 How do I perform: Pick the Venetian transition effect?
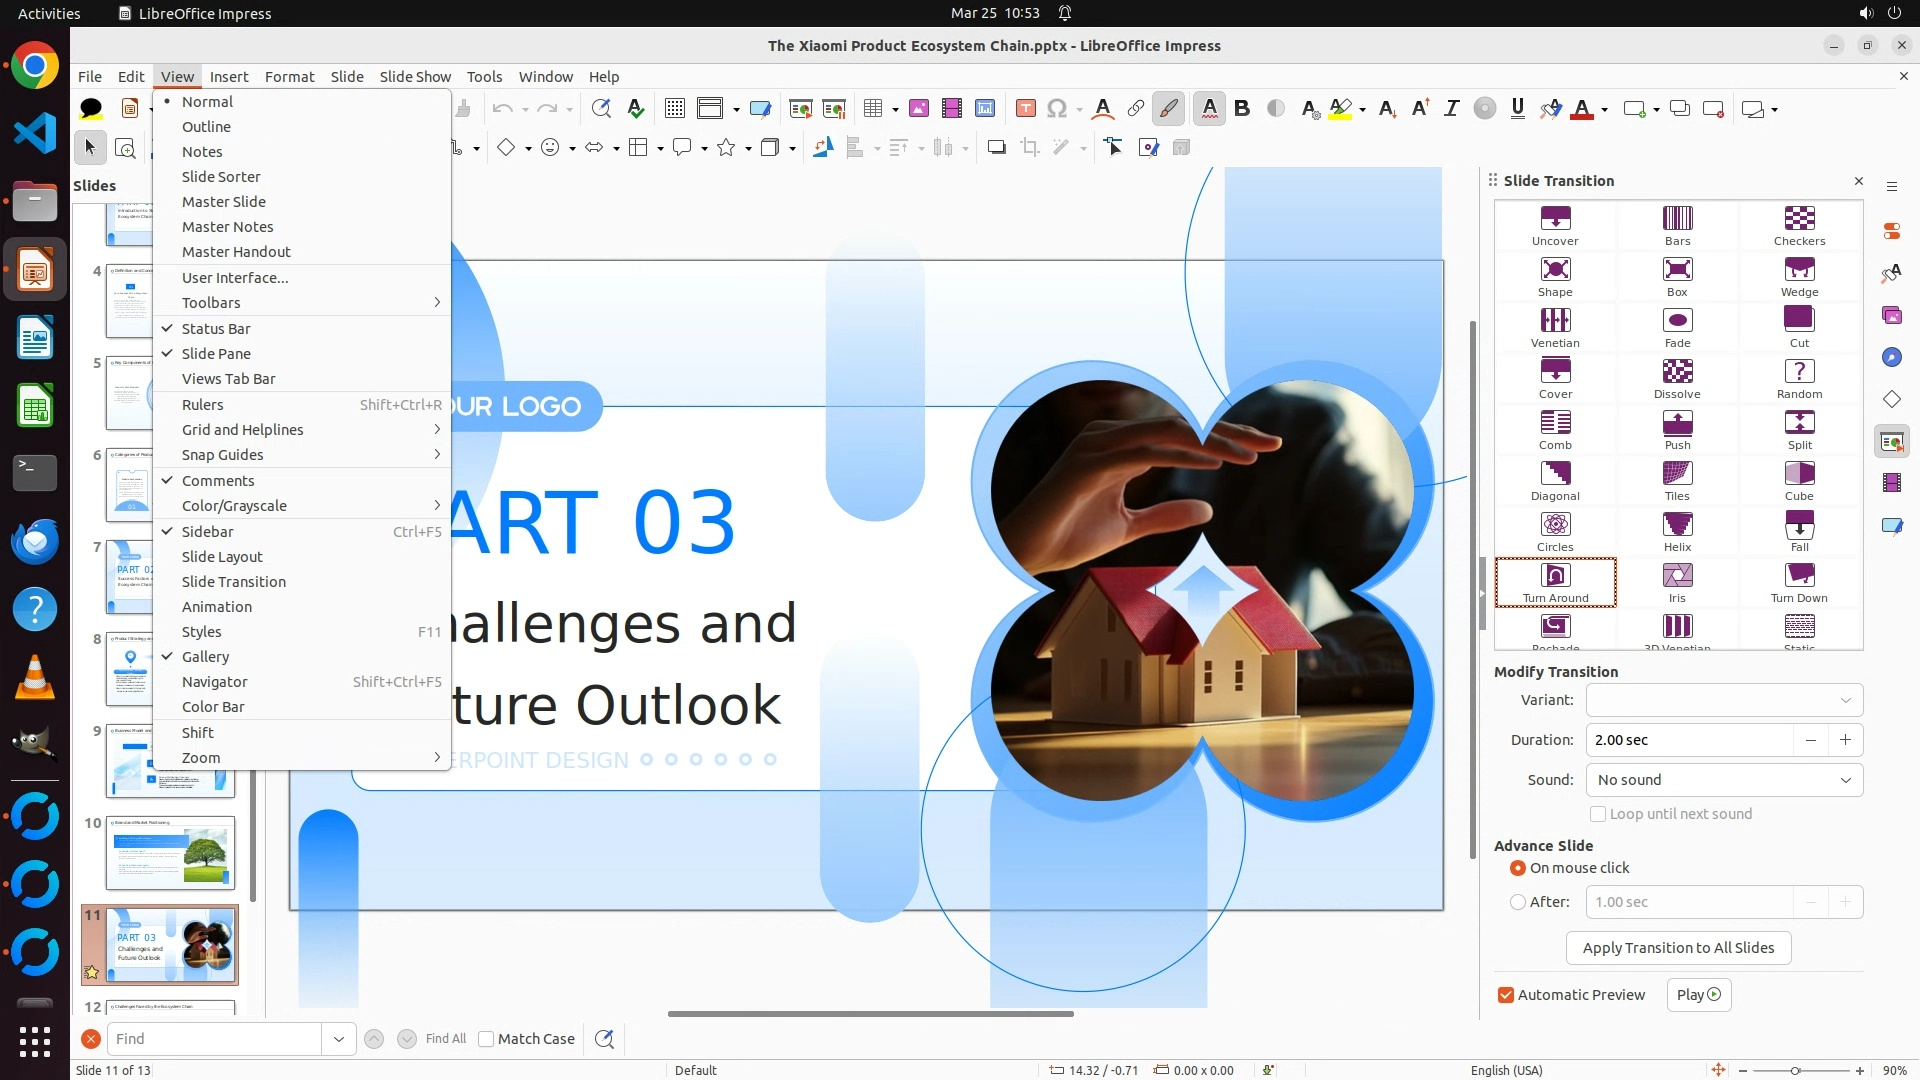tap(1555, 321)
